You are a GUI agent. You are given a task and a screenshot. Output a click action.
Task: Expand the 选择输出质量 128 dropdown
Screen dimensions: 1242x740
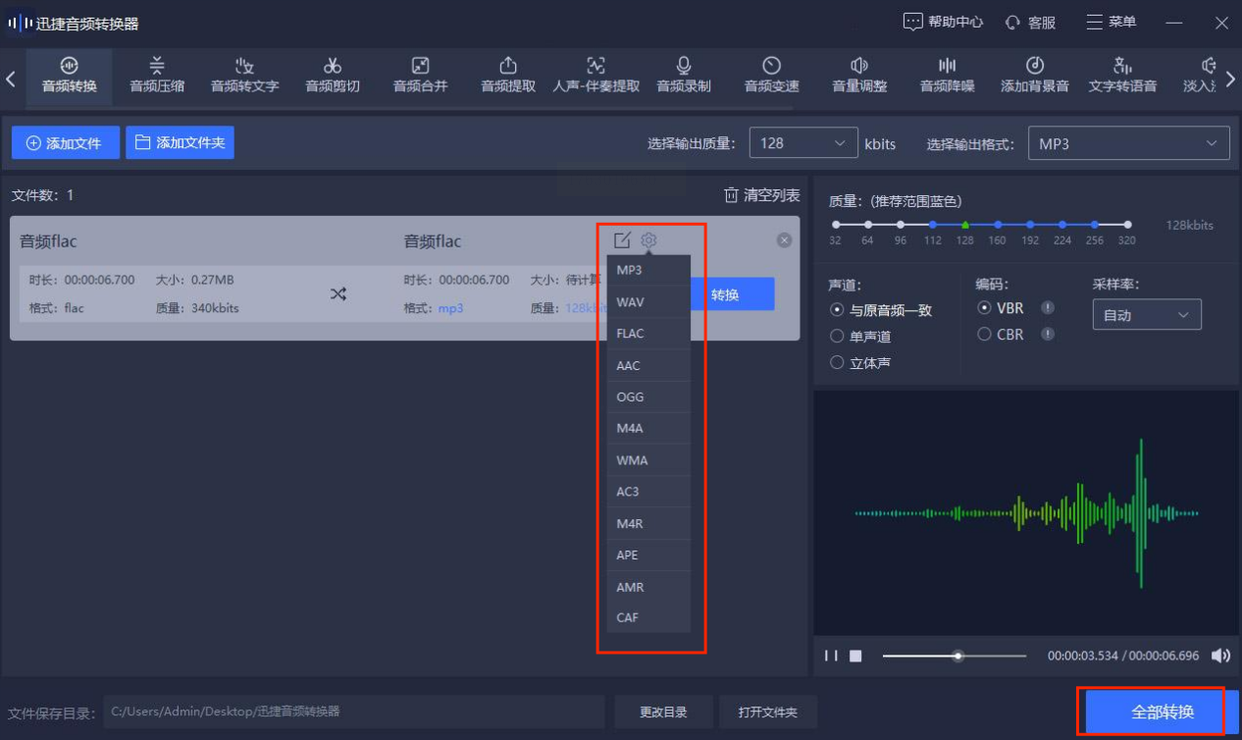[803, 143]
